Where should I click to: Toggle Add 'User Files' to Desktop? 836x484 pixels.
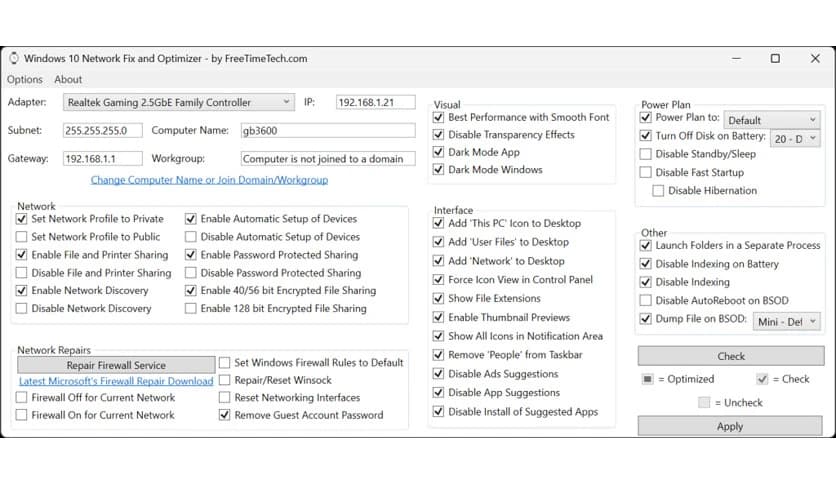click(439, 242)
